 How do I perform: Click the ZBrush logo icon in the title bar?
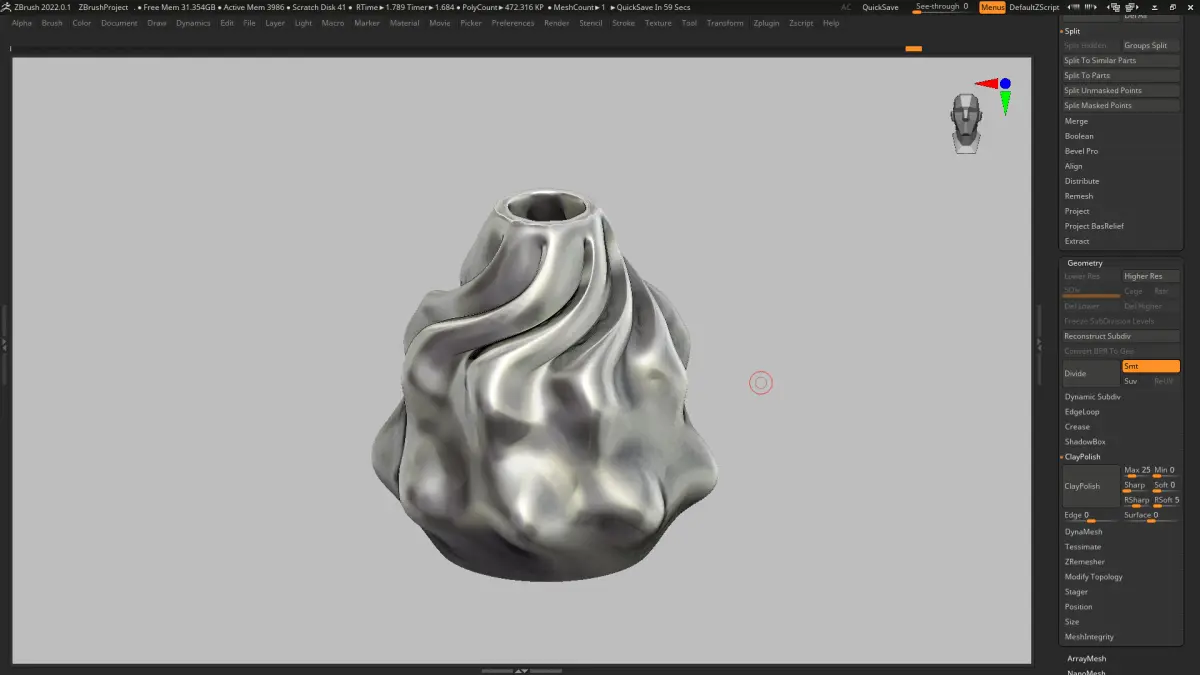(x=6, y=7)
